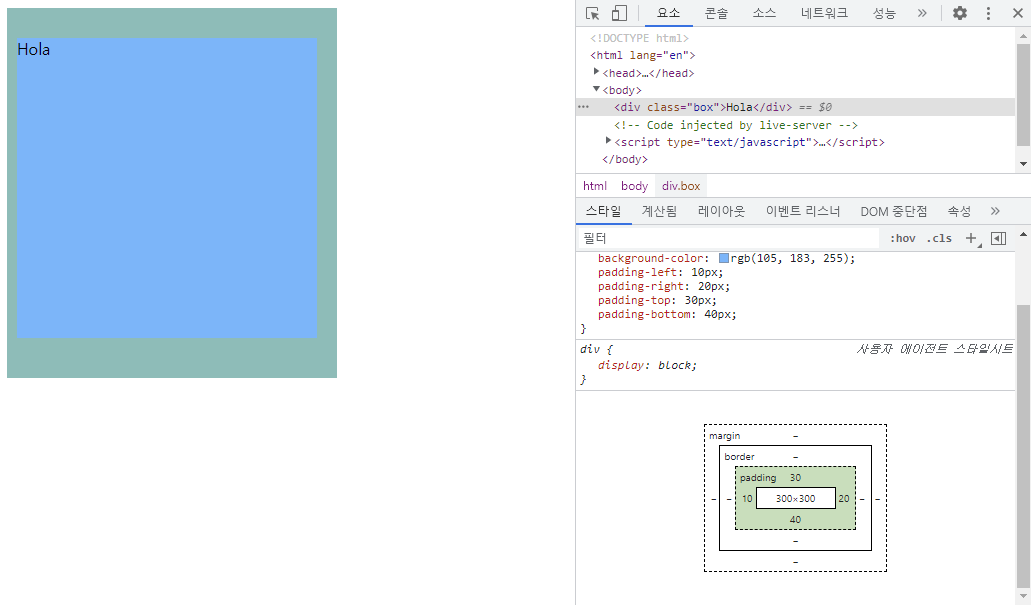
Task: Toggle the .cls class editor
Action: pyautogui.click(x=939, y=238)
